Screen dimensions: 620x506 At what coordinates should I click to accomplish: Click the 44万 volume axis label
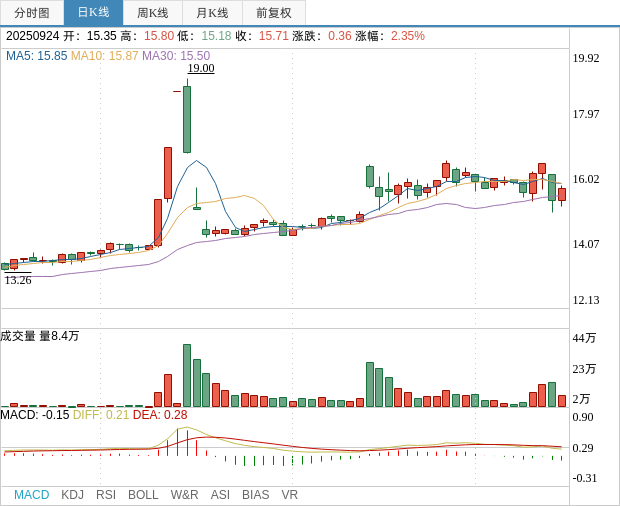click(x=584, y=338)
